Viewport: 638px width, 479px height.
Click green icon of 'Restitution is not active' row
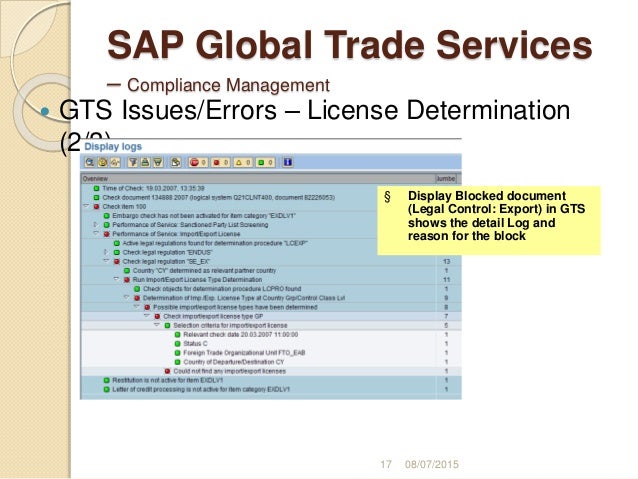pos(107,381)
